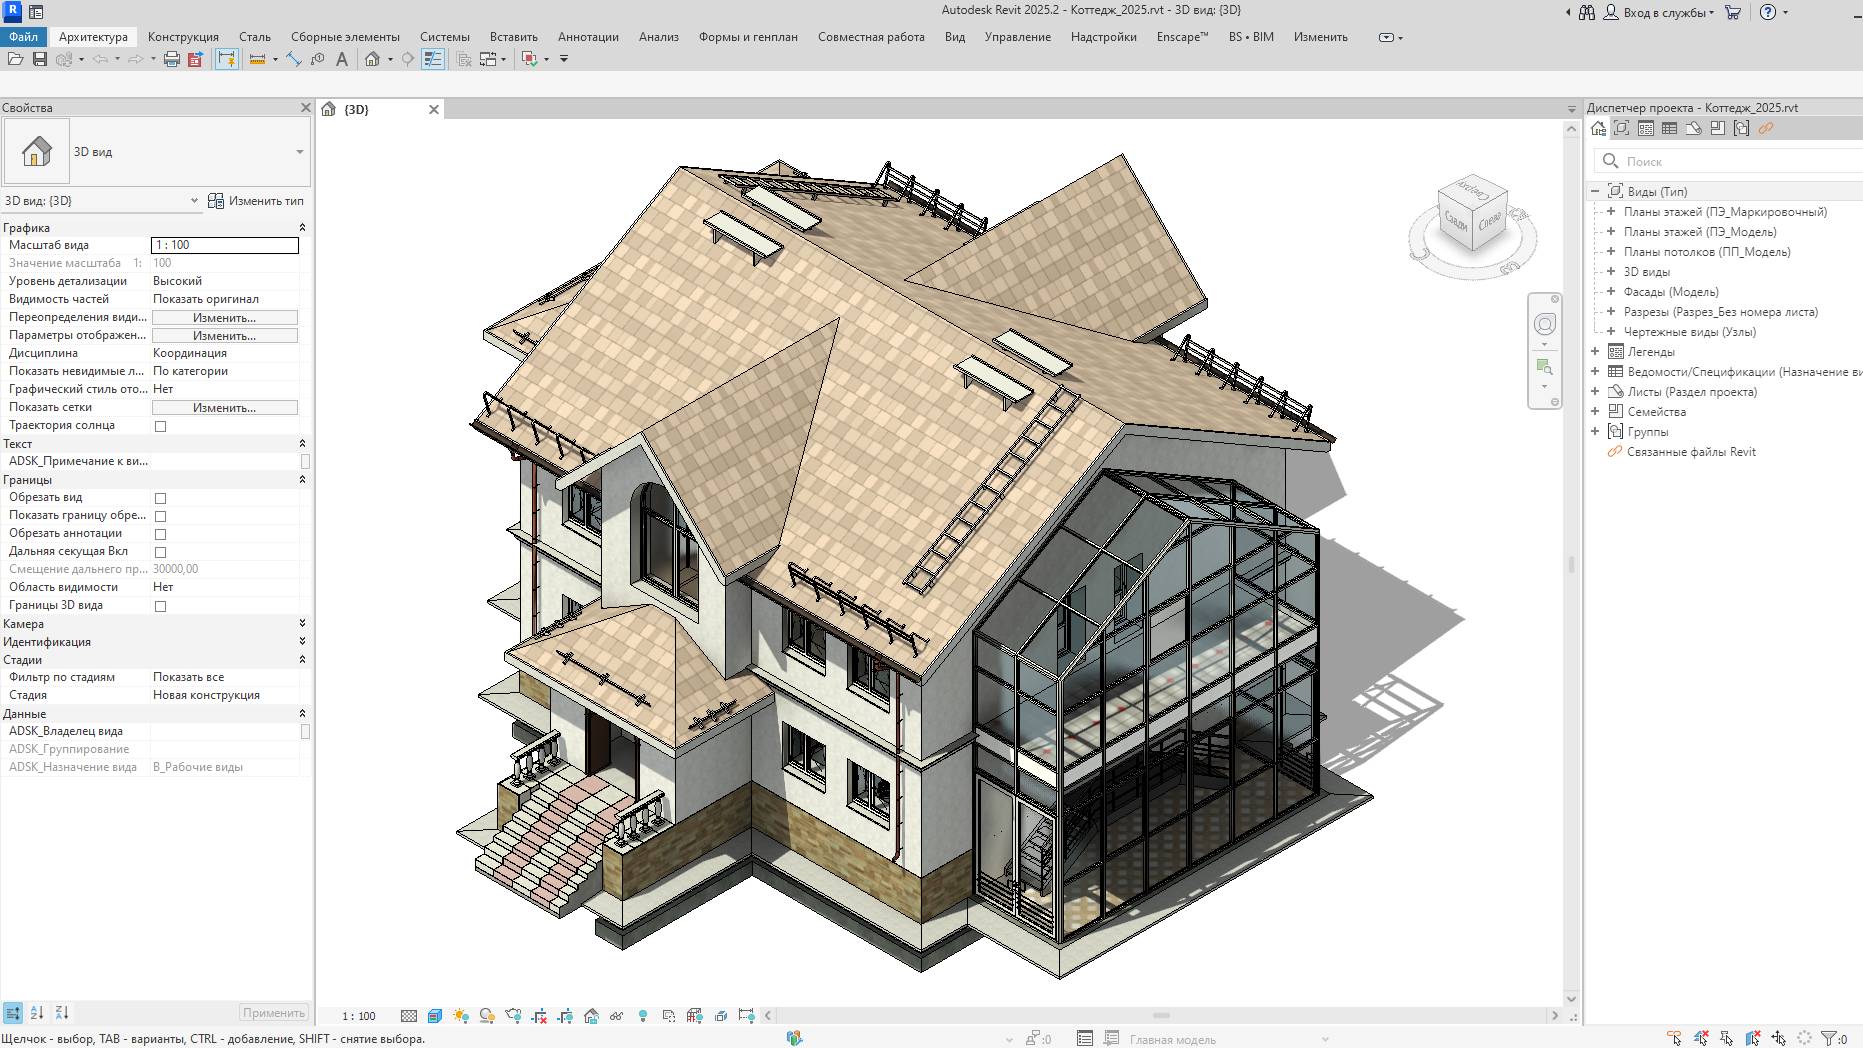Toggle Thin Lines in Quick Access toolbar
This screenshot has width=1863, height=1048.
[x=227, y=58]
